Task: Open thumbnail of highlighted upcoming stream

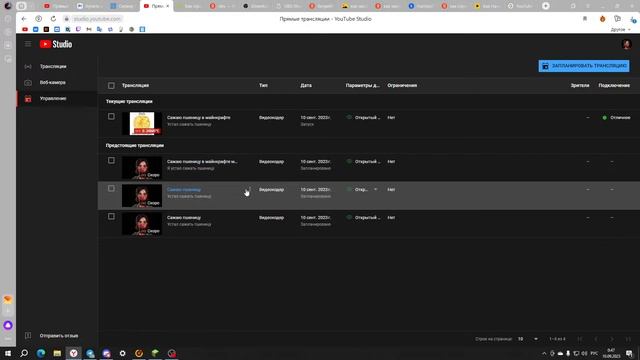Action: (x=142, y=196)
